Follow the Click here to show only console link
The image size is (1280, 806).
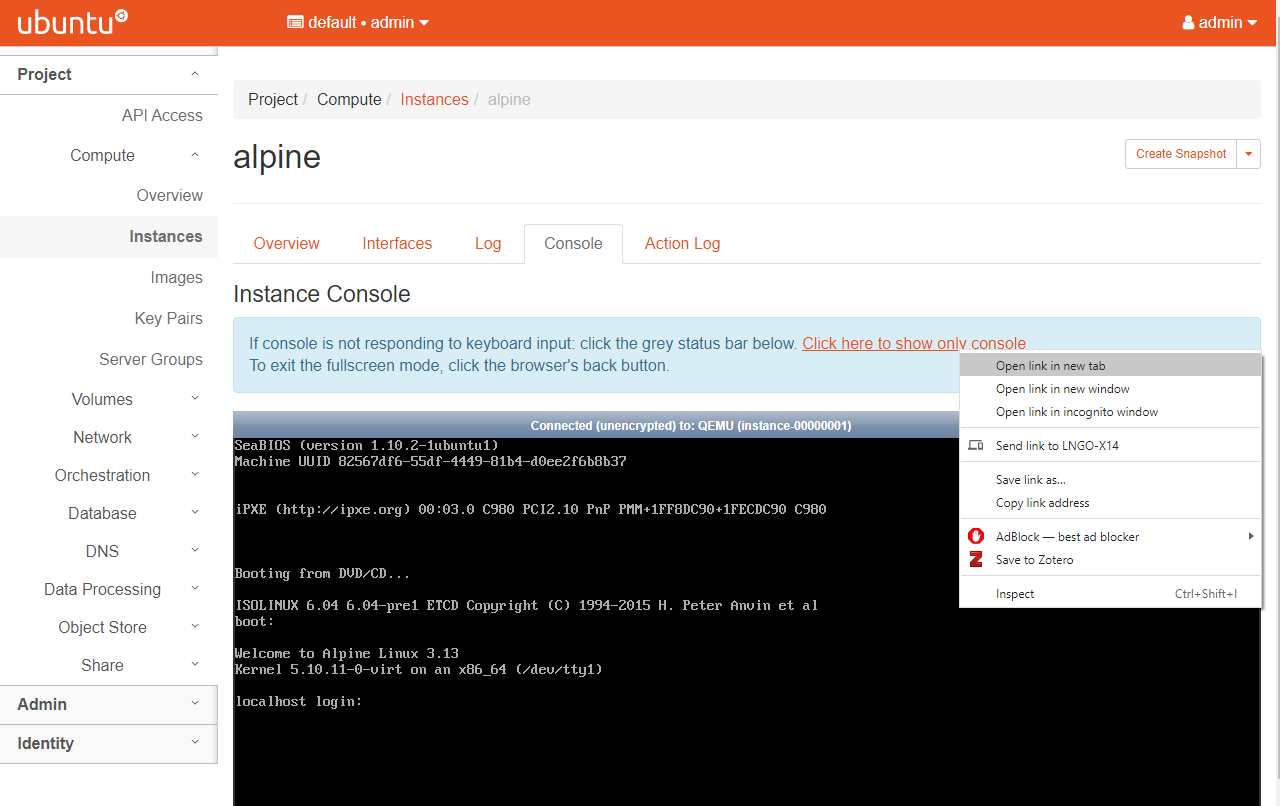coord(880,343)
